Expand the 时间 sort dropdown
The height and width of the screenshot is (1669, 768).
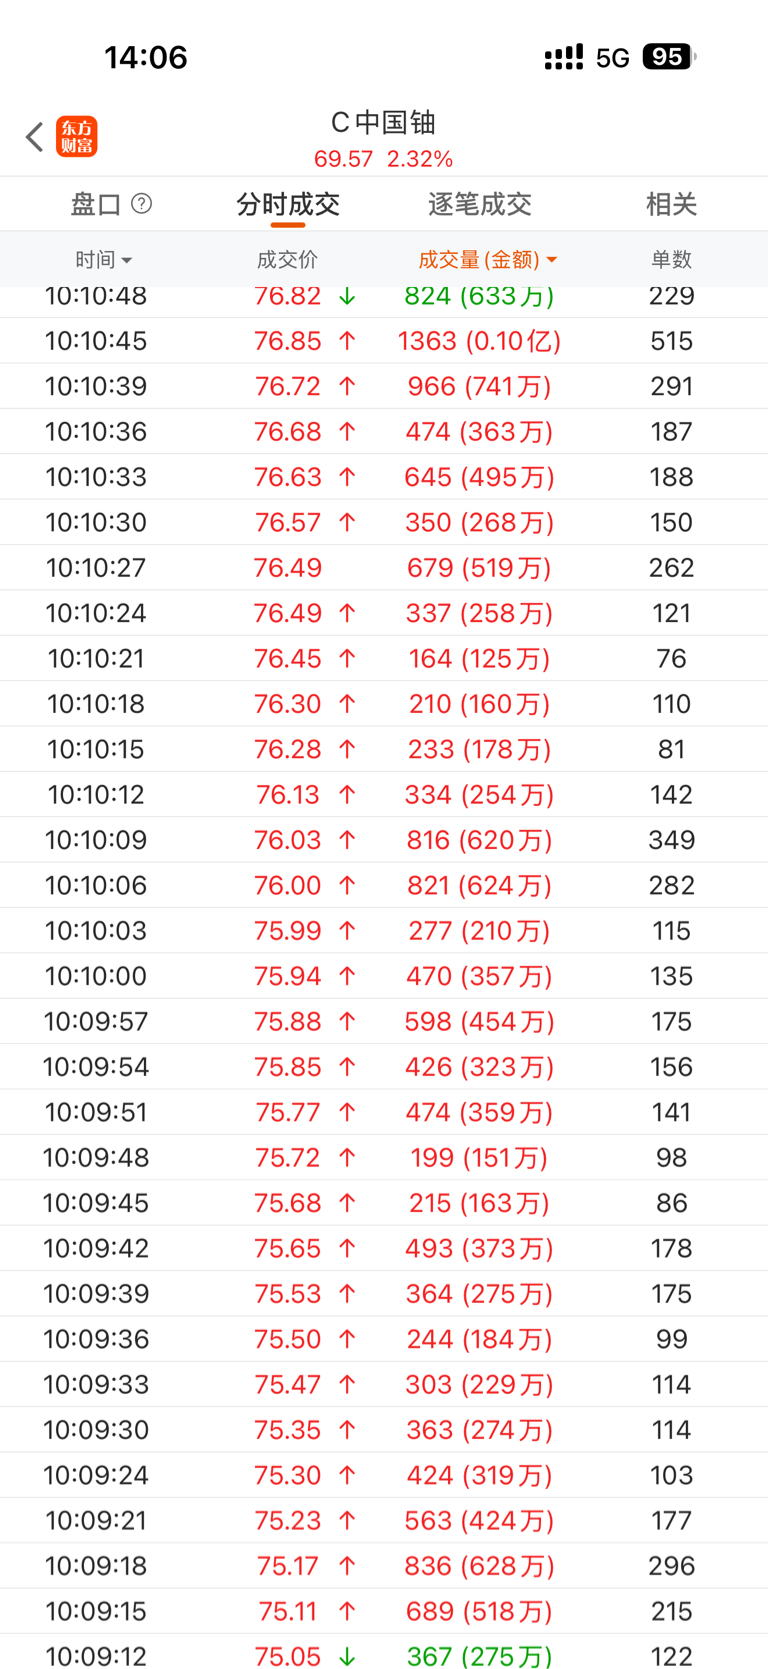103,260
